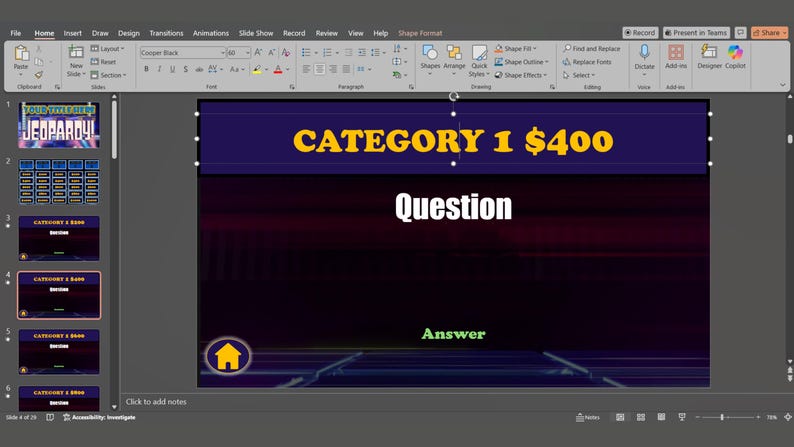
Task: Open Quick Styles gallery
Action: 479,53
